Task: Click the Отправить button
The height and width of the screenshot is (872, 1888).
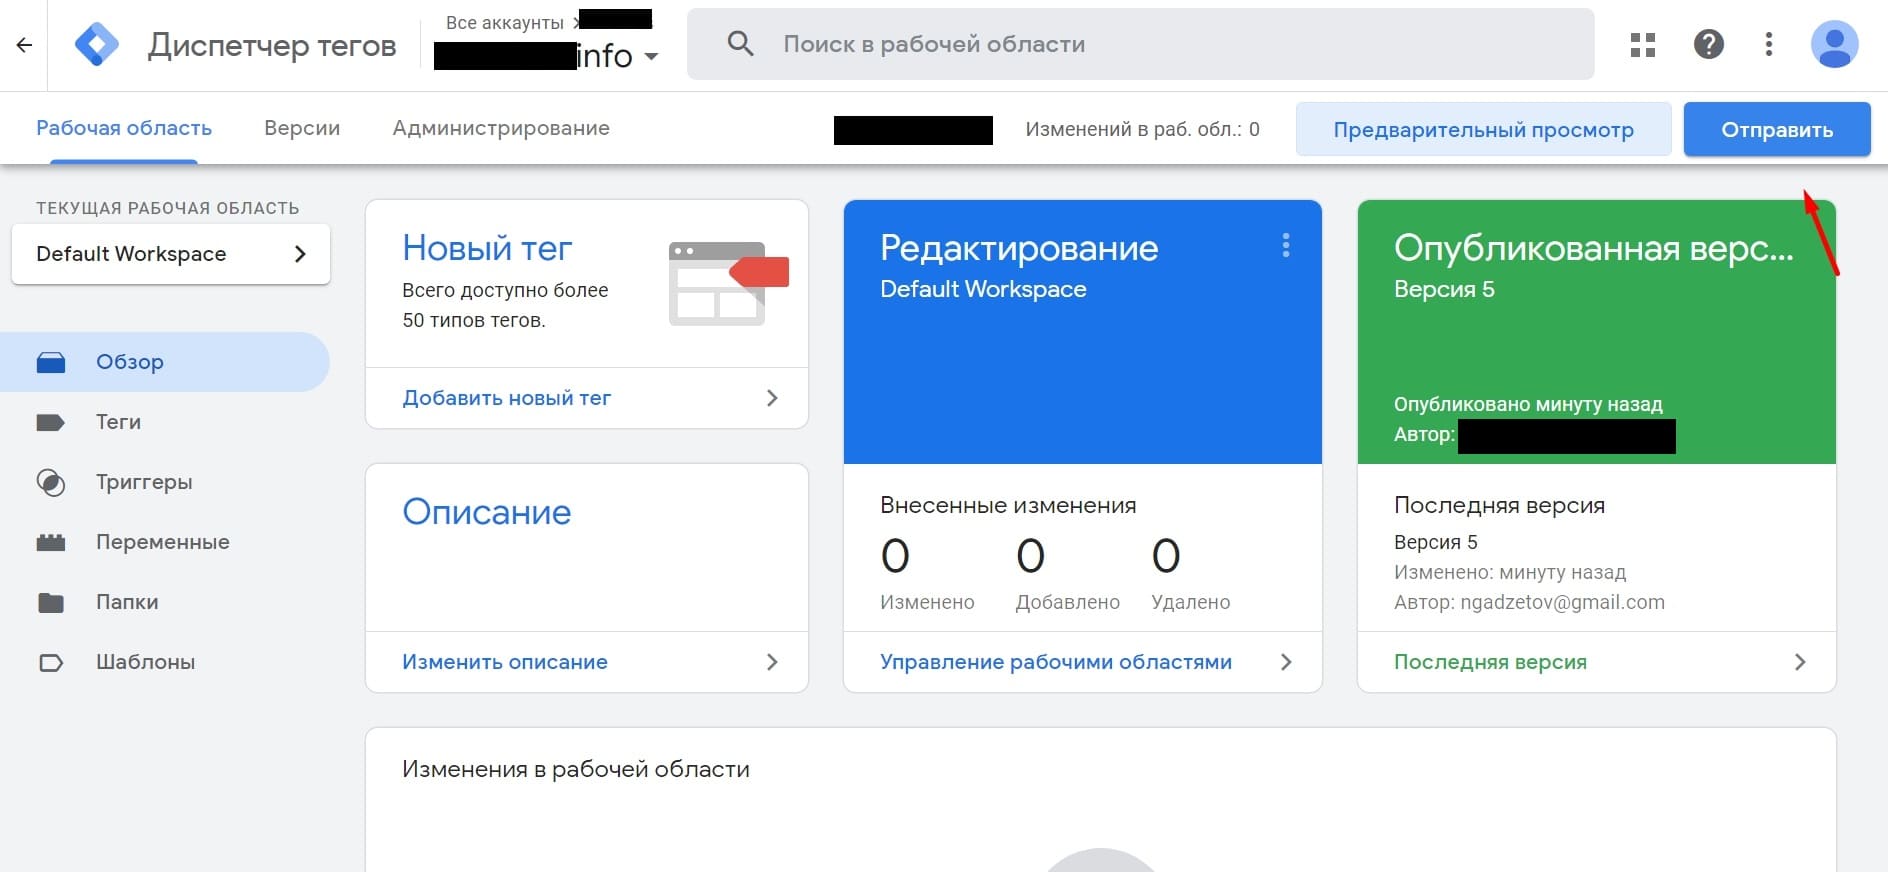Action: pyautogui.click(x=1777, y=129)
